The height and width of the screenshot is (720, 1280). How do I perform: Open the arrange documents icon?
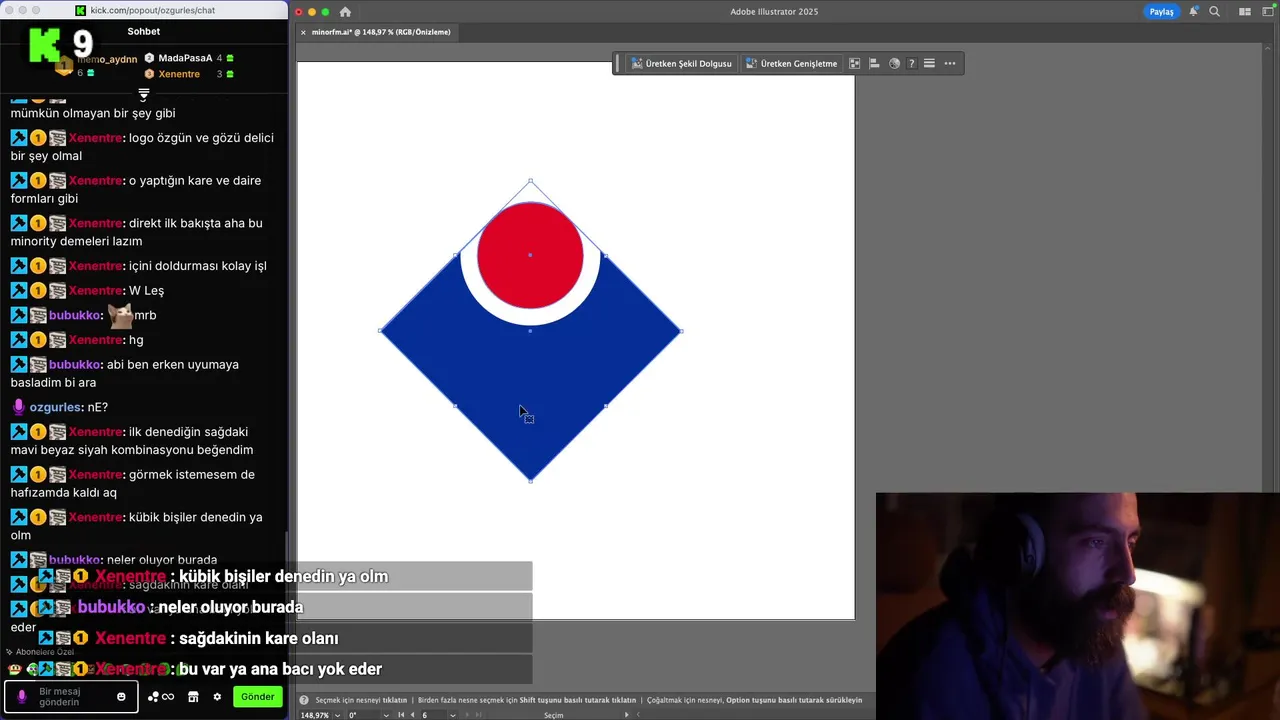point(1245,12)
